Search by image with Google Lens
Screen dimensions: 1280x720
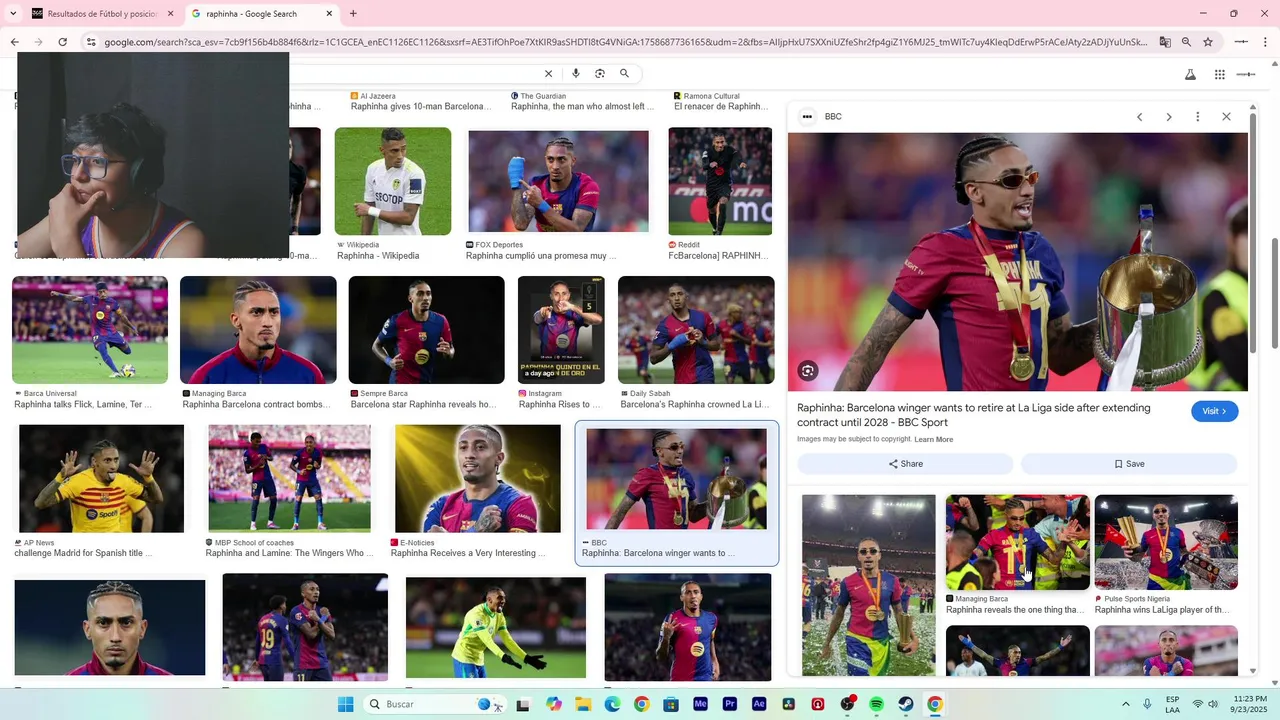pos(600,74)
